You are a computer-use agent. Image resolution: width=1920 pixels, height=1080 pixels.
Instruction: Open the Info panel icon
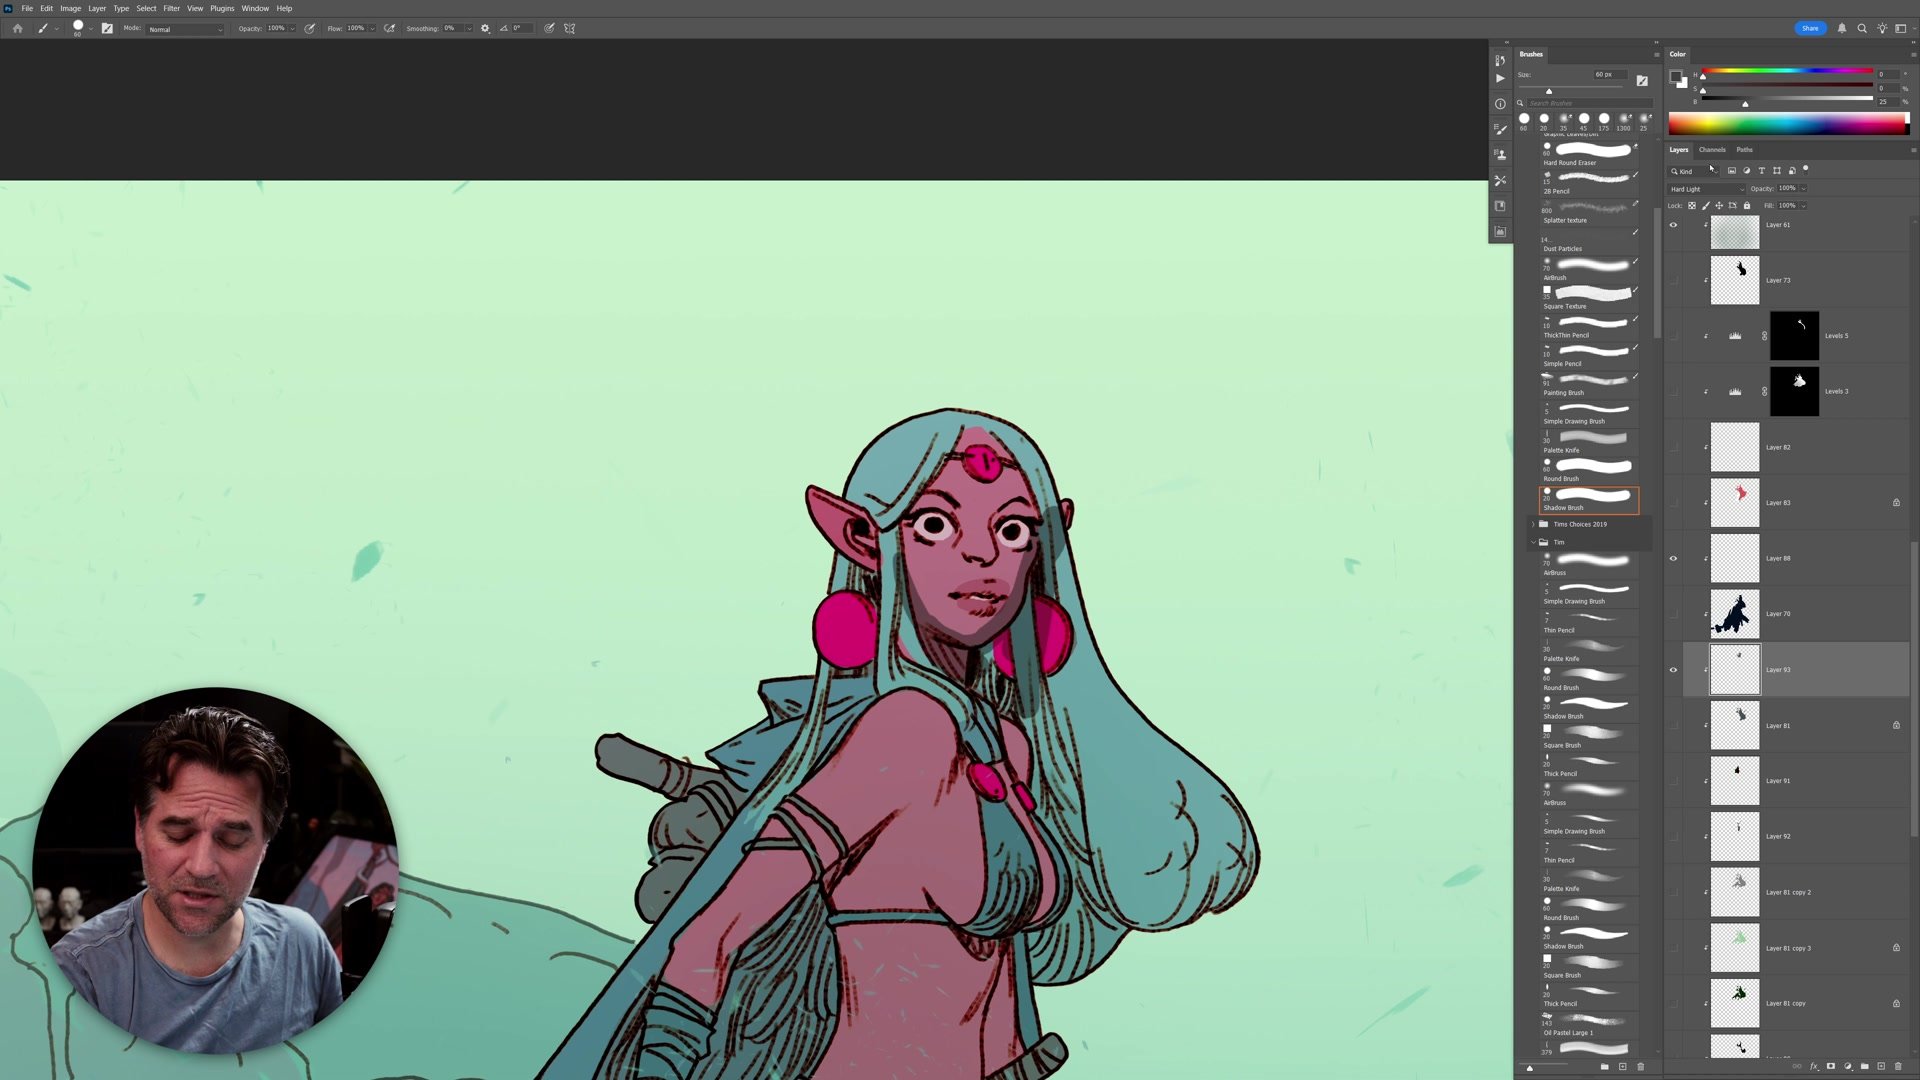[1500, 104]
